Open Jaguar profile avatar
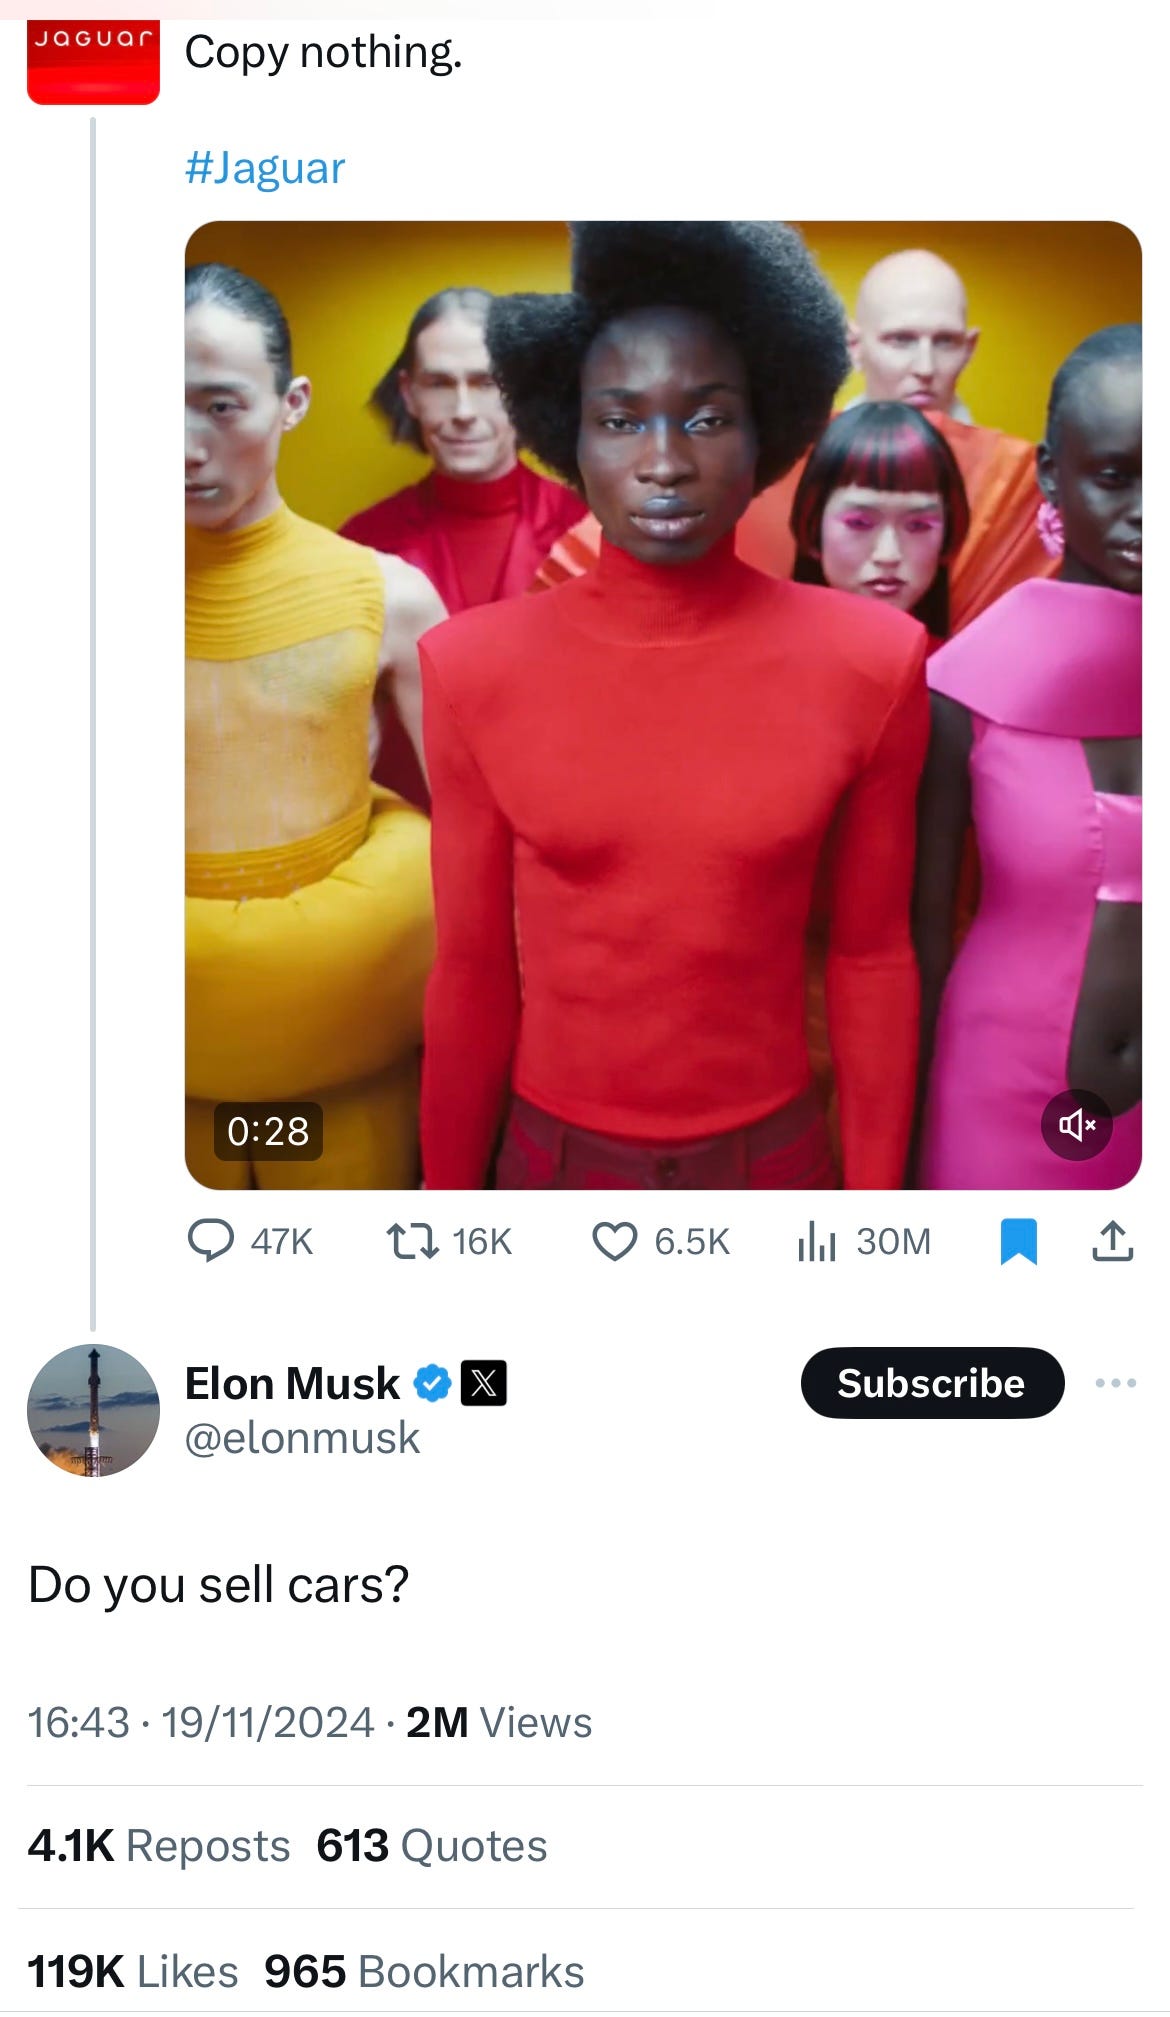Screen dimensions: 1170x2017 tap(93, 62)
